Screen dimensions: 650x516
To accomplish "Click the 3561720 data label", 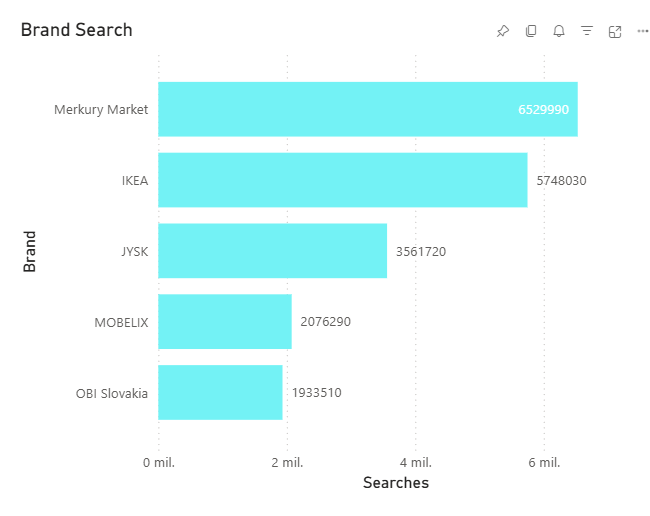I will 421,252.
